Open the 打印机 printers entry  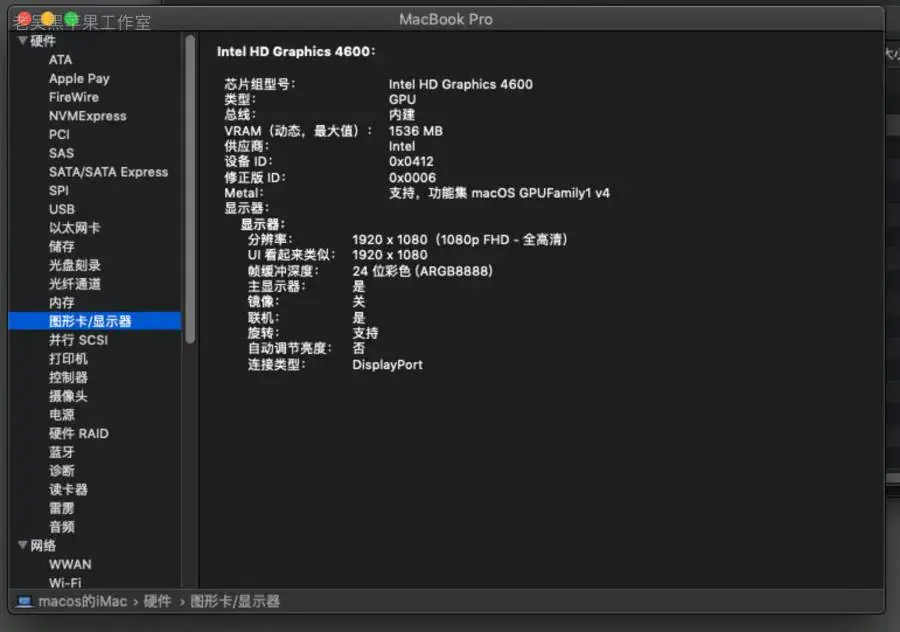pyautogui.click(x=68, y=359)
